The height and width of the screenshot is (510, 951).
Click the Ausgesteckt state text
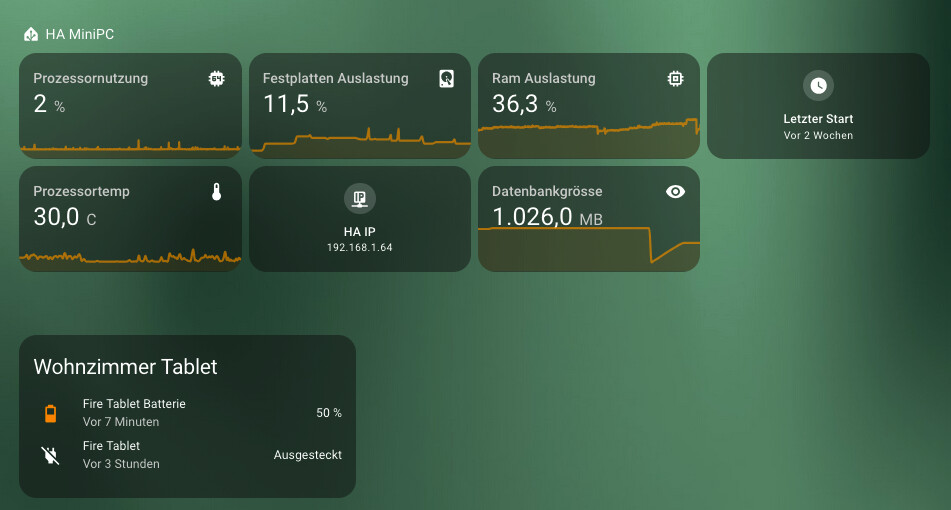coord(307,455)
